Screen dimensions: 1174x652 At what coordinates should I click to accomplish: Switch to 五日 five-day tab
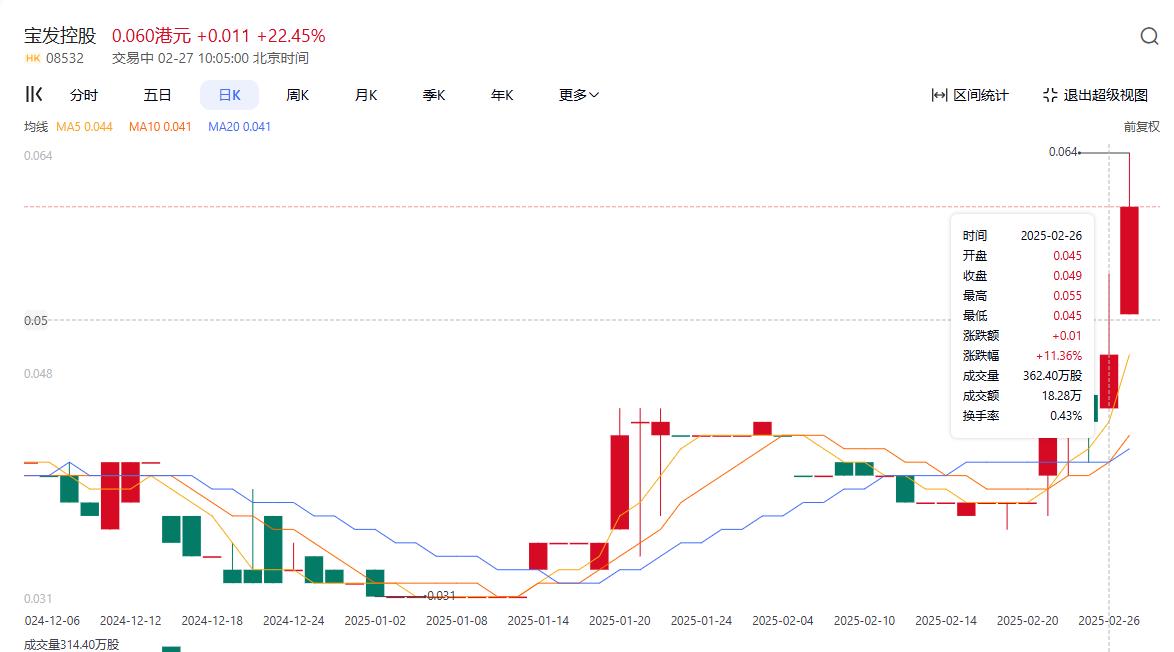click(157, 95)
